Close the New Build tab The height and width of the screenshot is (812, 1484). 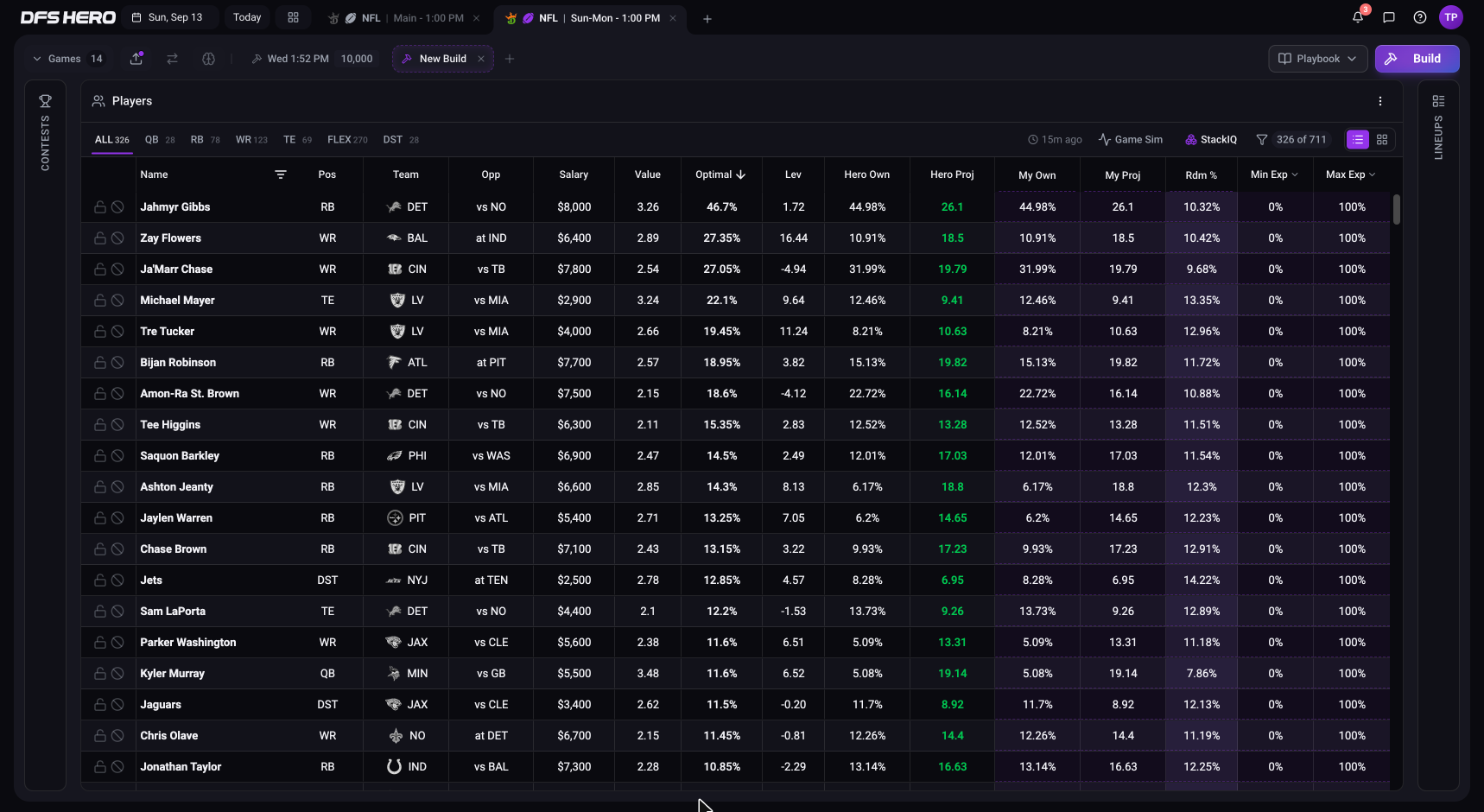click(480, 59)
